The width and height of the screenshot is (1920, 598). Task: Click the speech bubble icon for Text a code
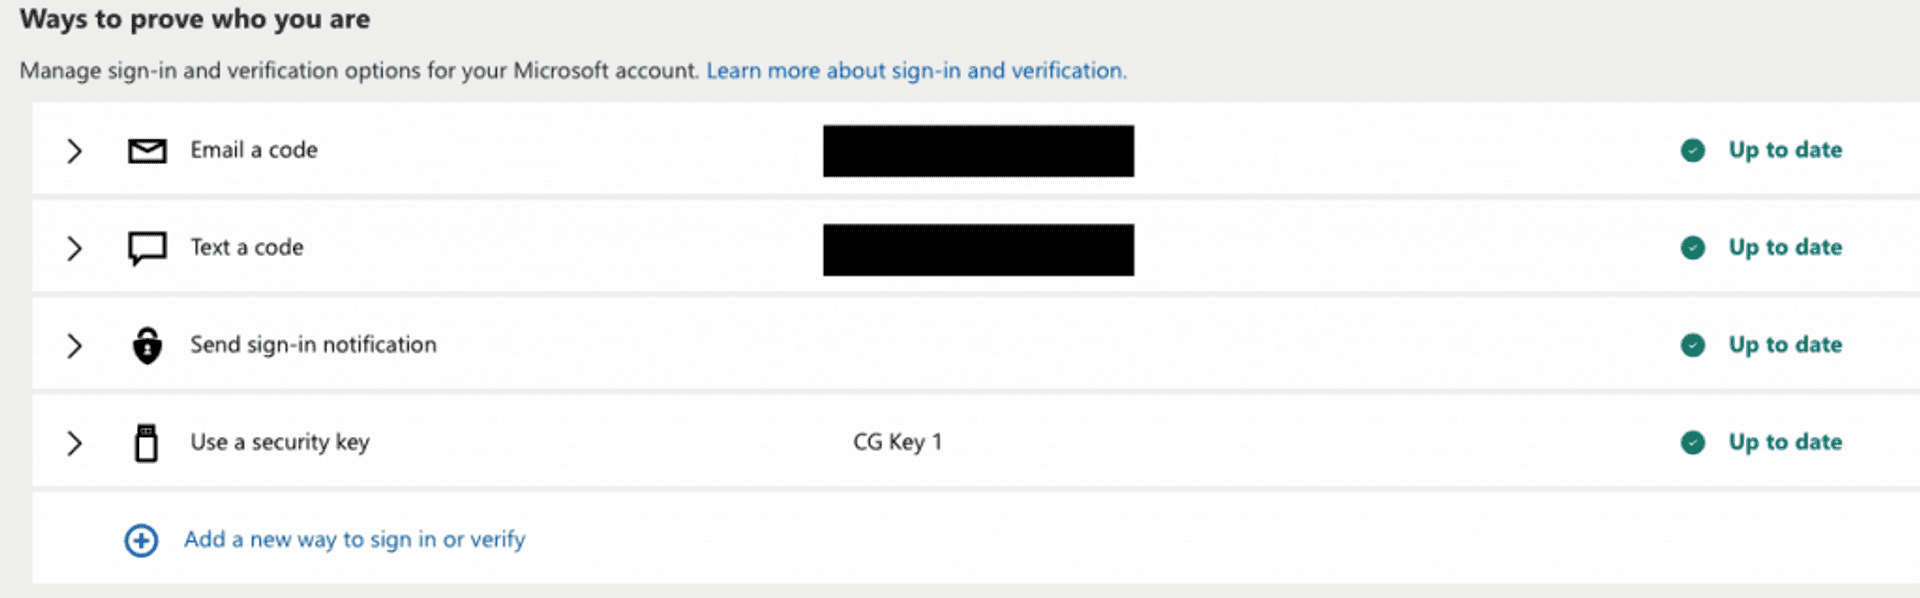click(x=147, y=248)
